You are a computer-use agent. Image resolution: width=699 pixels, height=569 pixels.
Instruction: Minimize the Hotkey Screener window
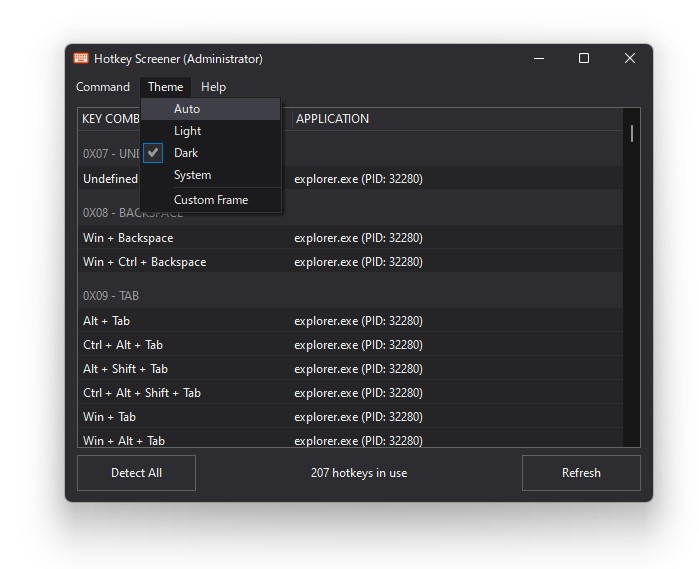pos(538,59)
